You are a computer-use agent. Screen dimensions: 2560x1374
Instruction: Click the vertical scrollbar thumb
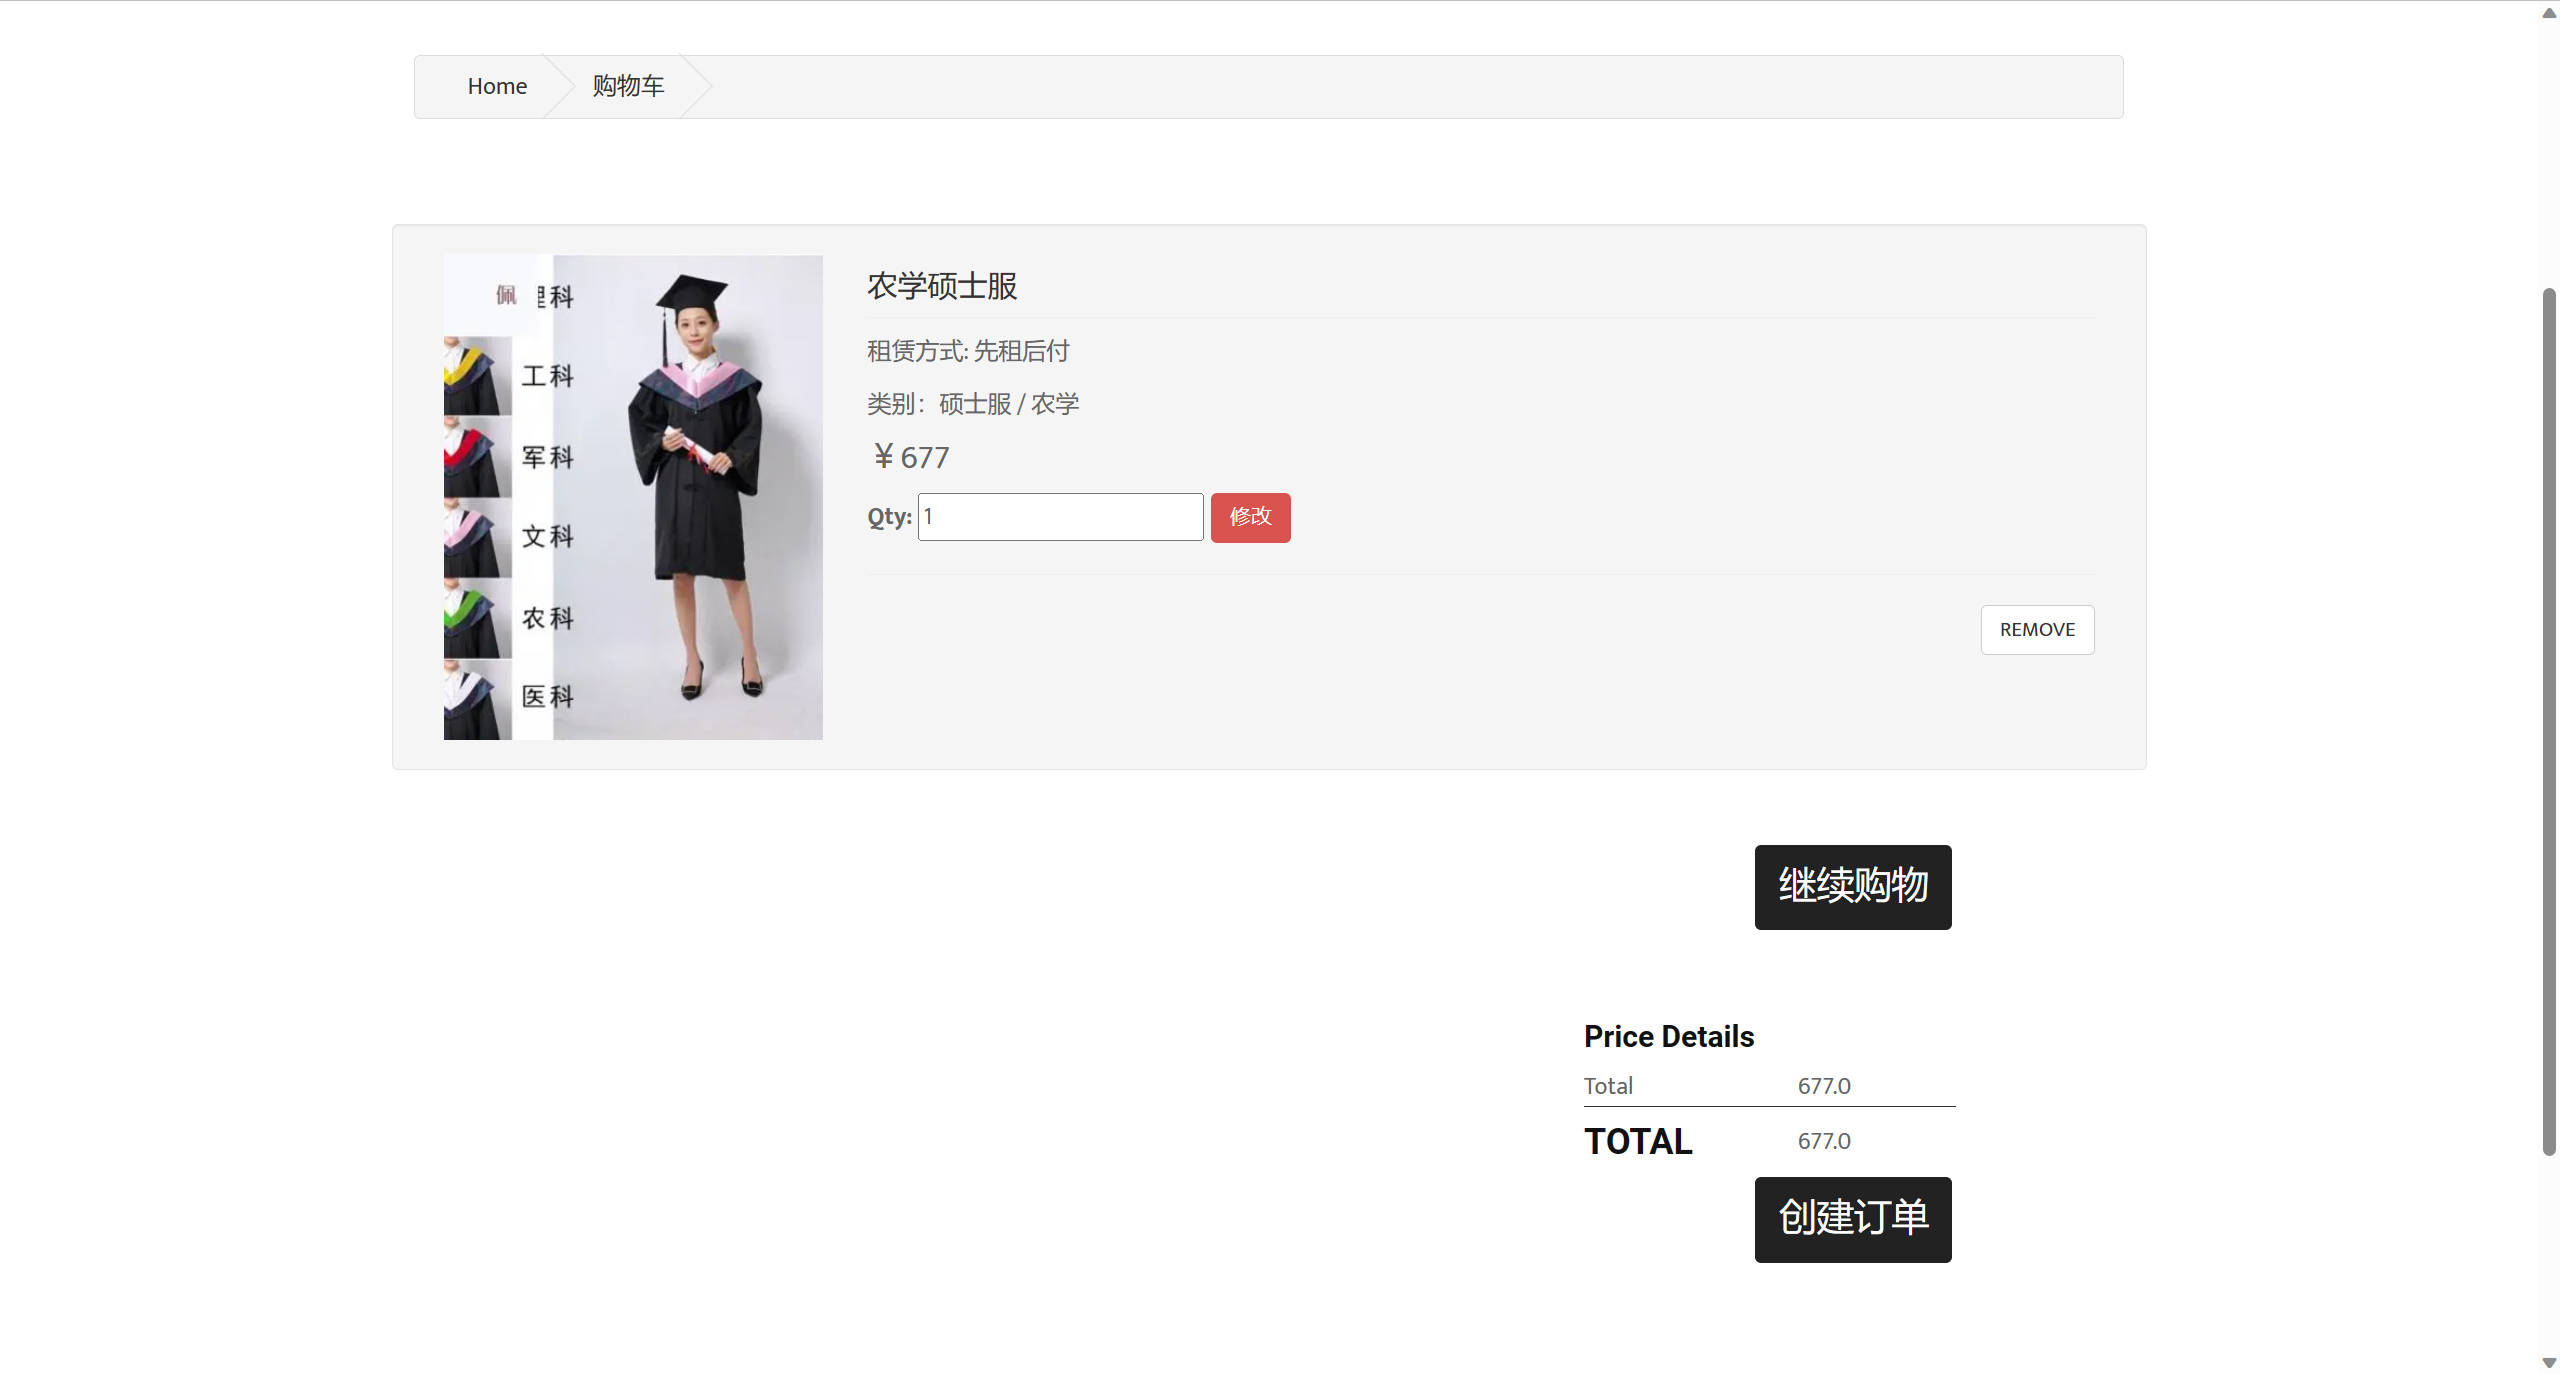2549,720
